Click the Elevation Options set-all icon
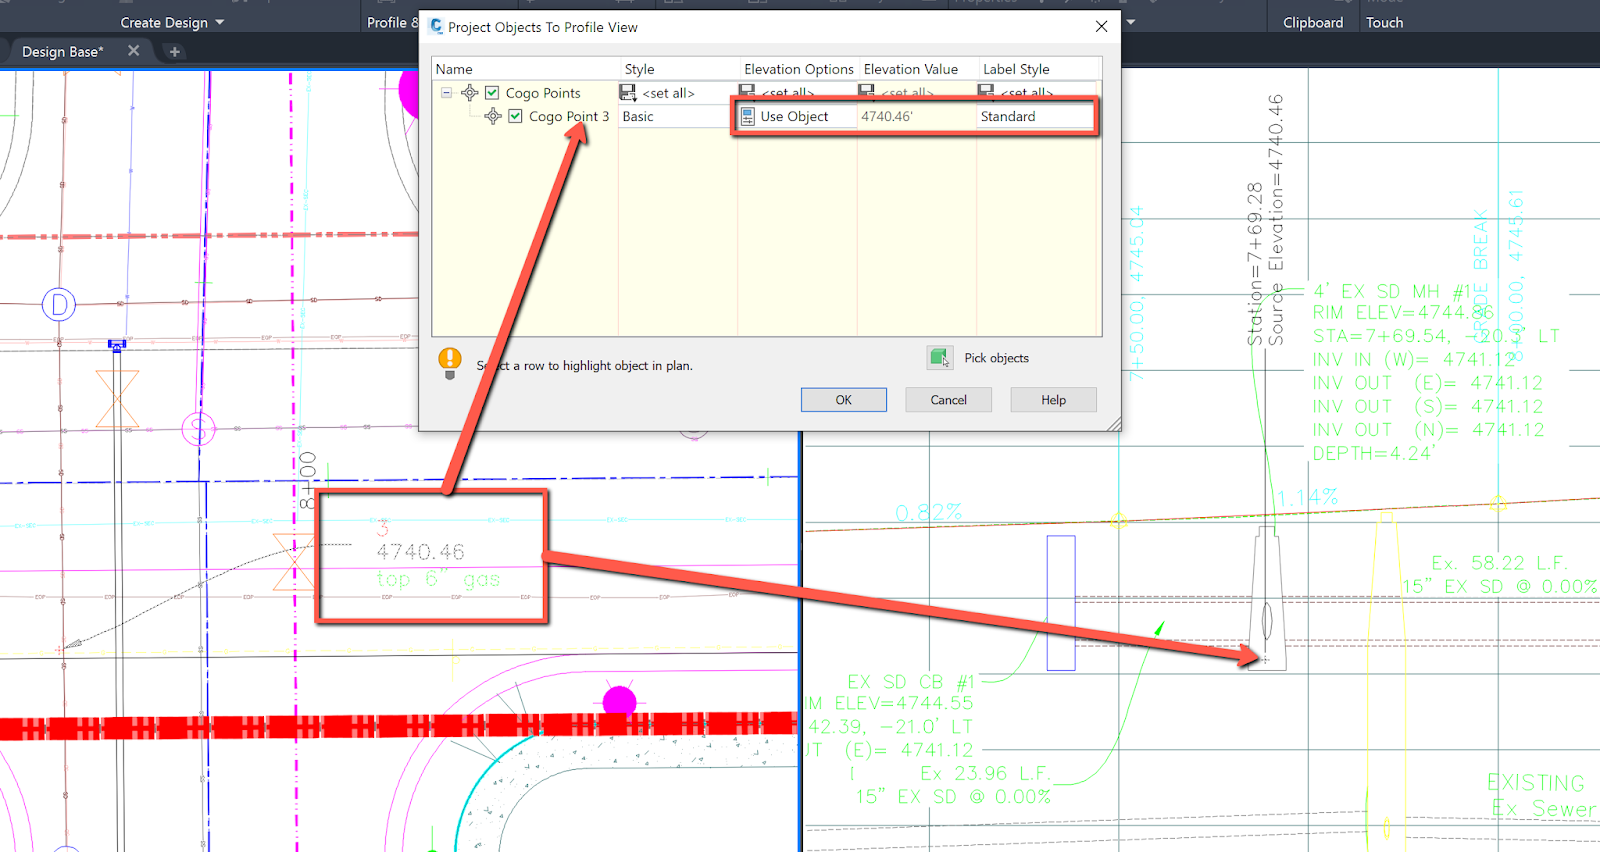1600x852 pixels. tap(747, 92)
